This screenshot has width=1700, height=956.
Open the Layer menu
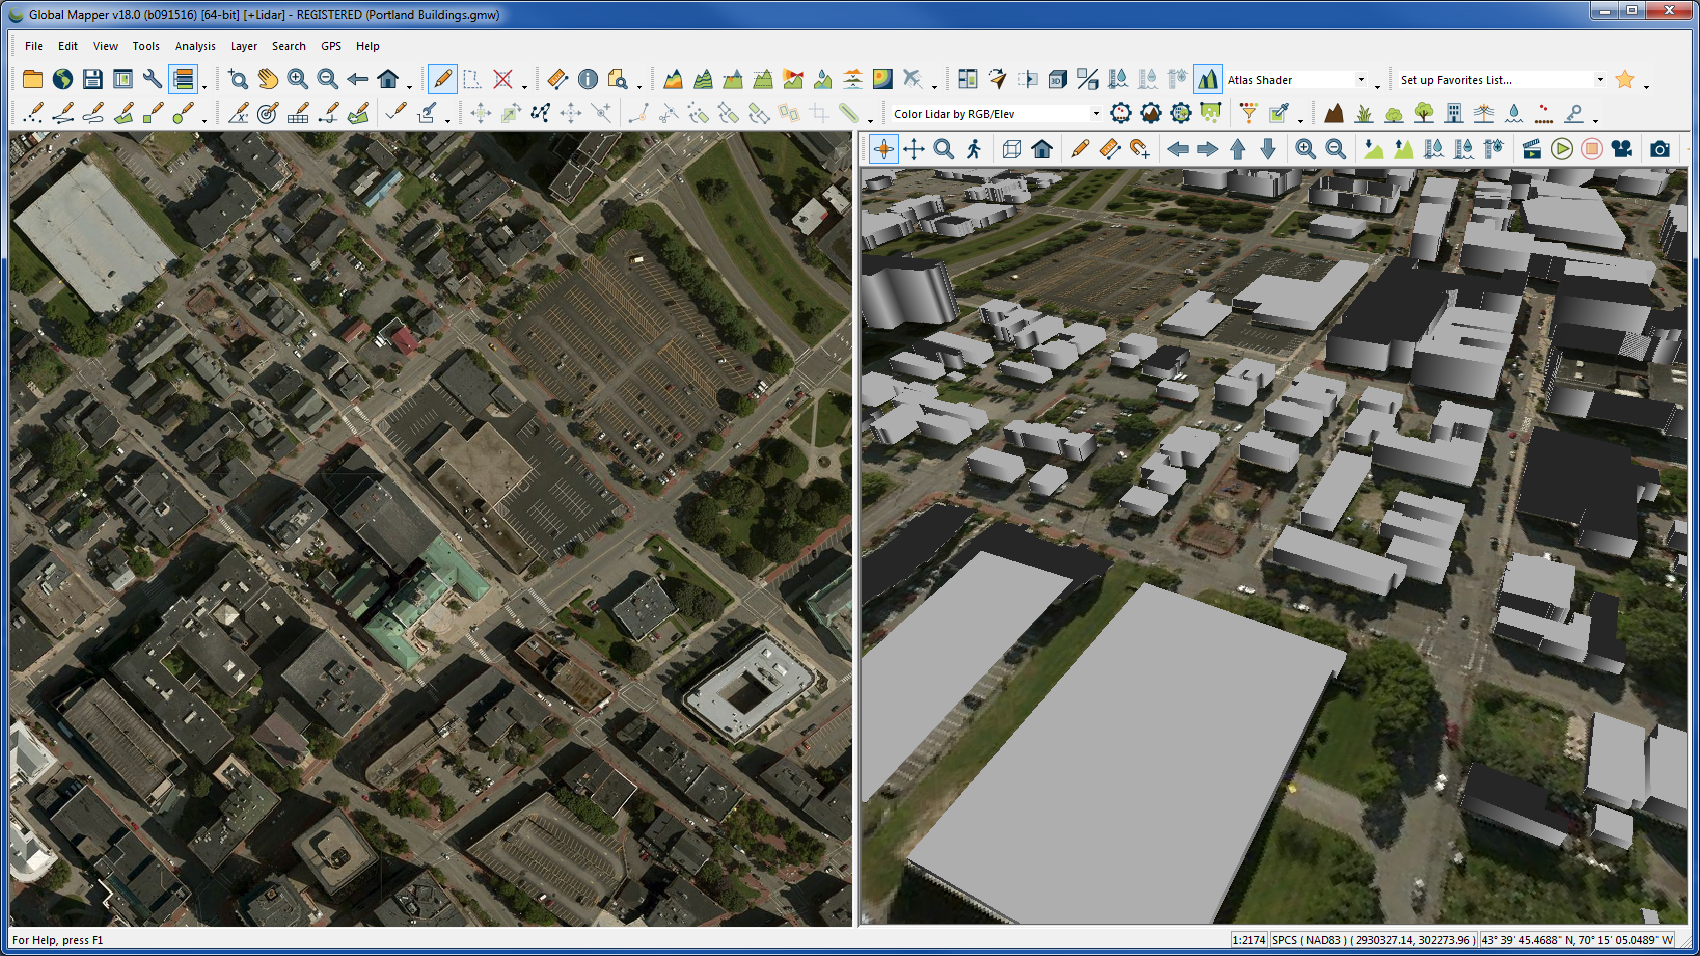[243, 46]
